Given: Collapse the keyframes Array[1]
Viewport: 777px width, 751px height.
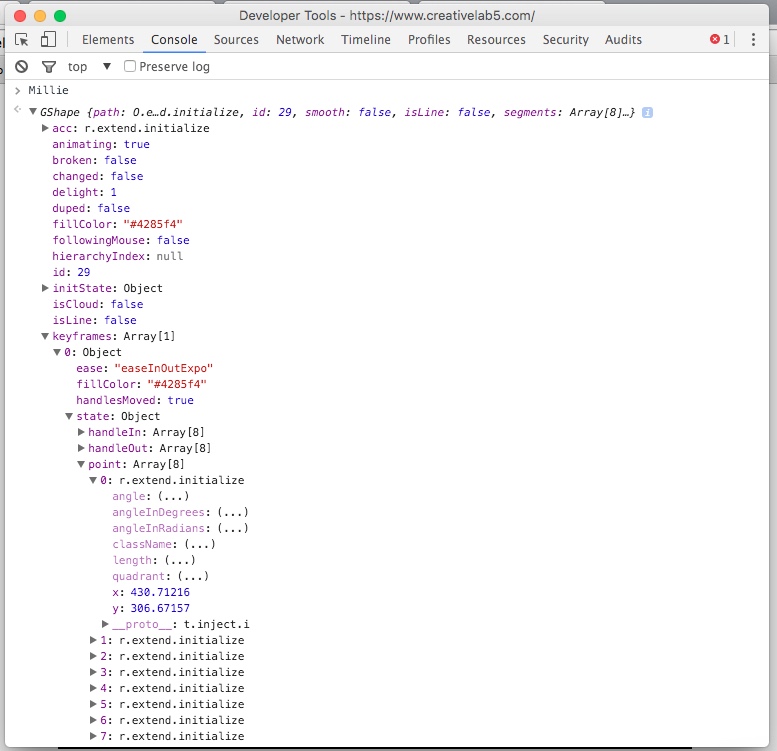Looking at the screenshot, I should 45,336.
